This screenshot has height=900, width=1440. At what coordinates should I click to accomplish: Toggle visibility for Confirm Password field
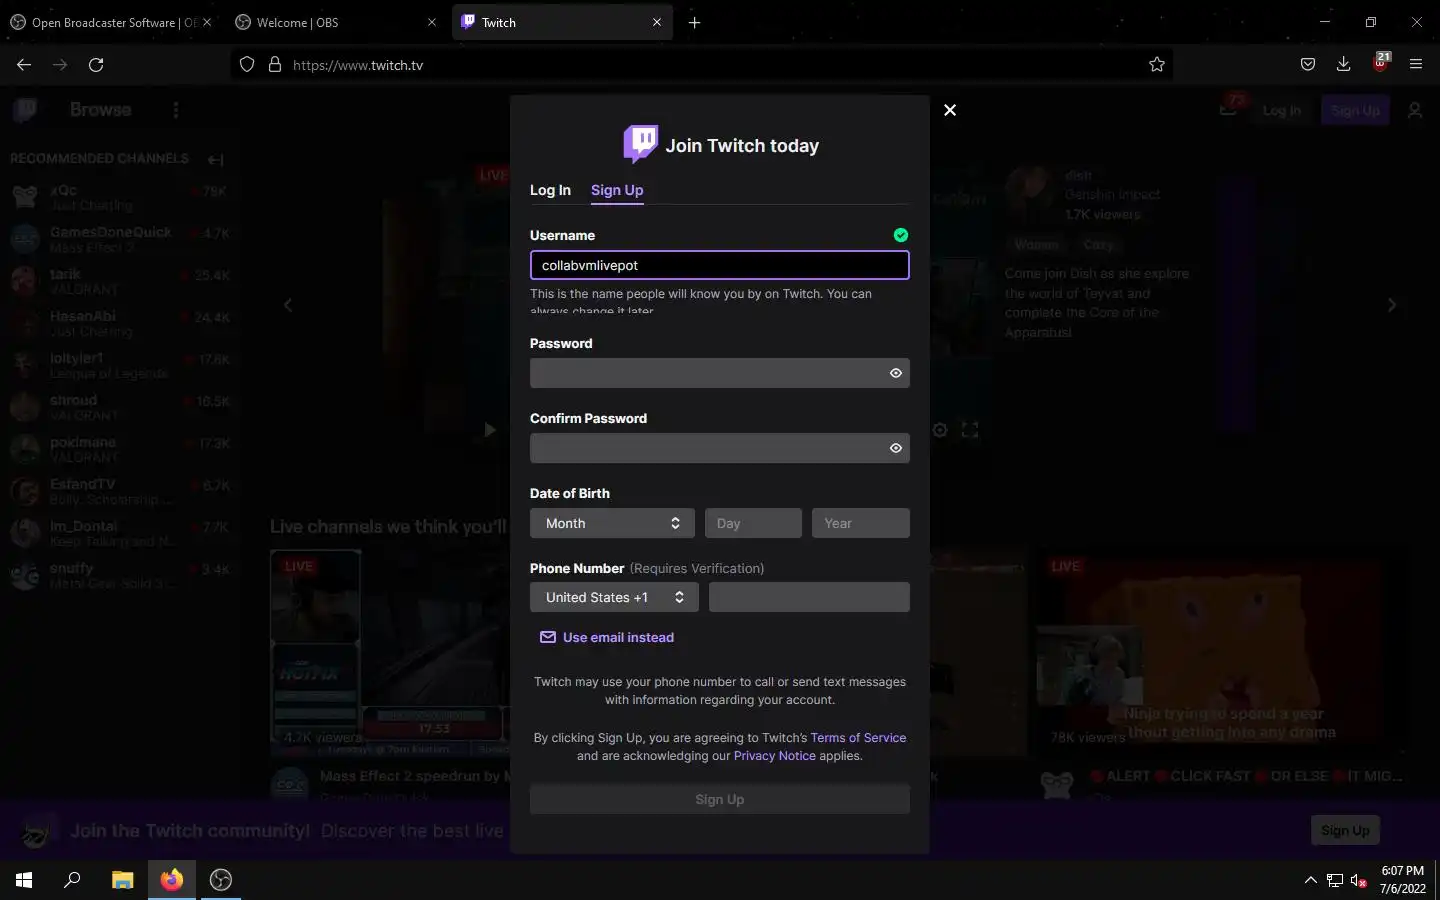[x=896, y=448]
